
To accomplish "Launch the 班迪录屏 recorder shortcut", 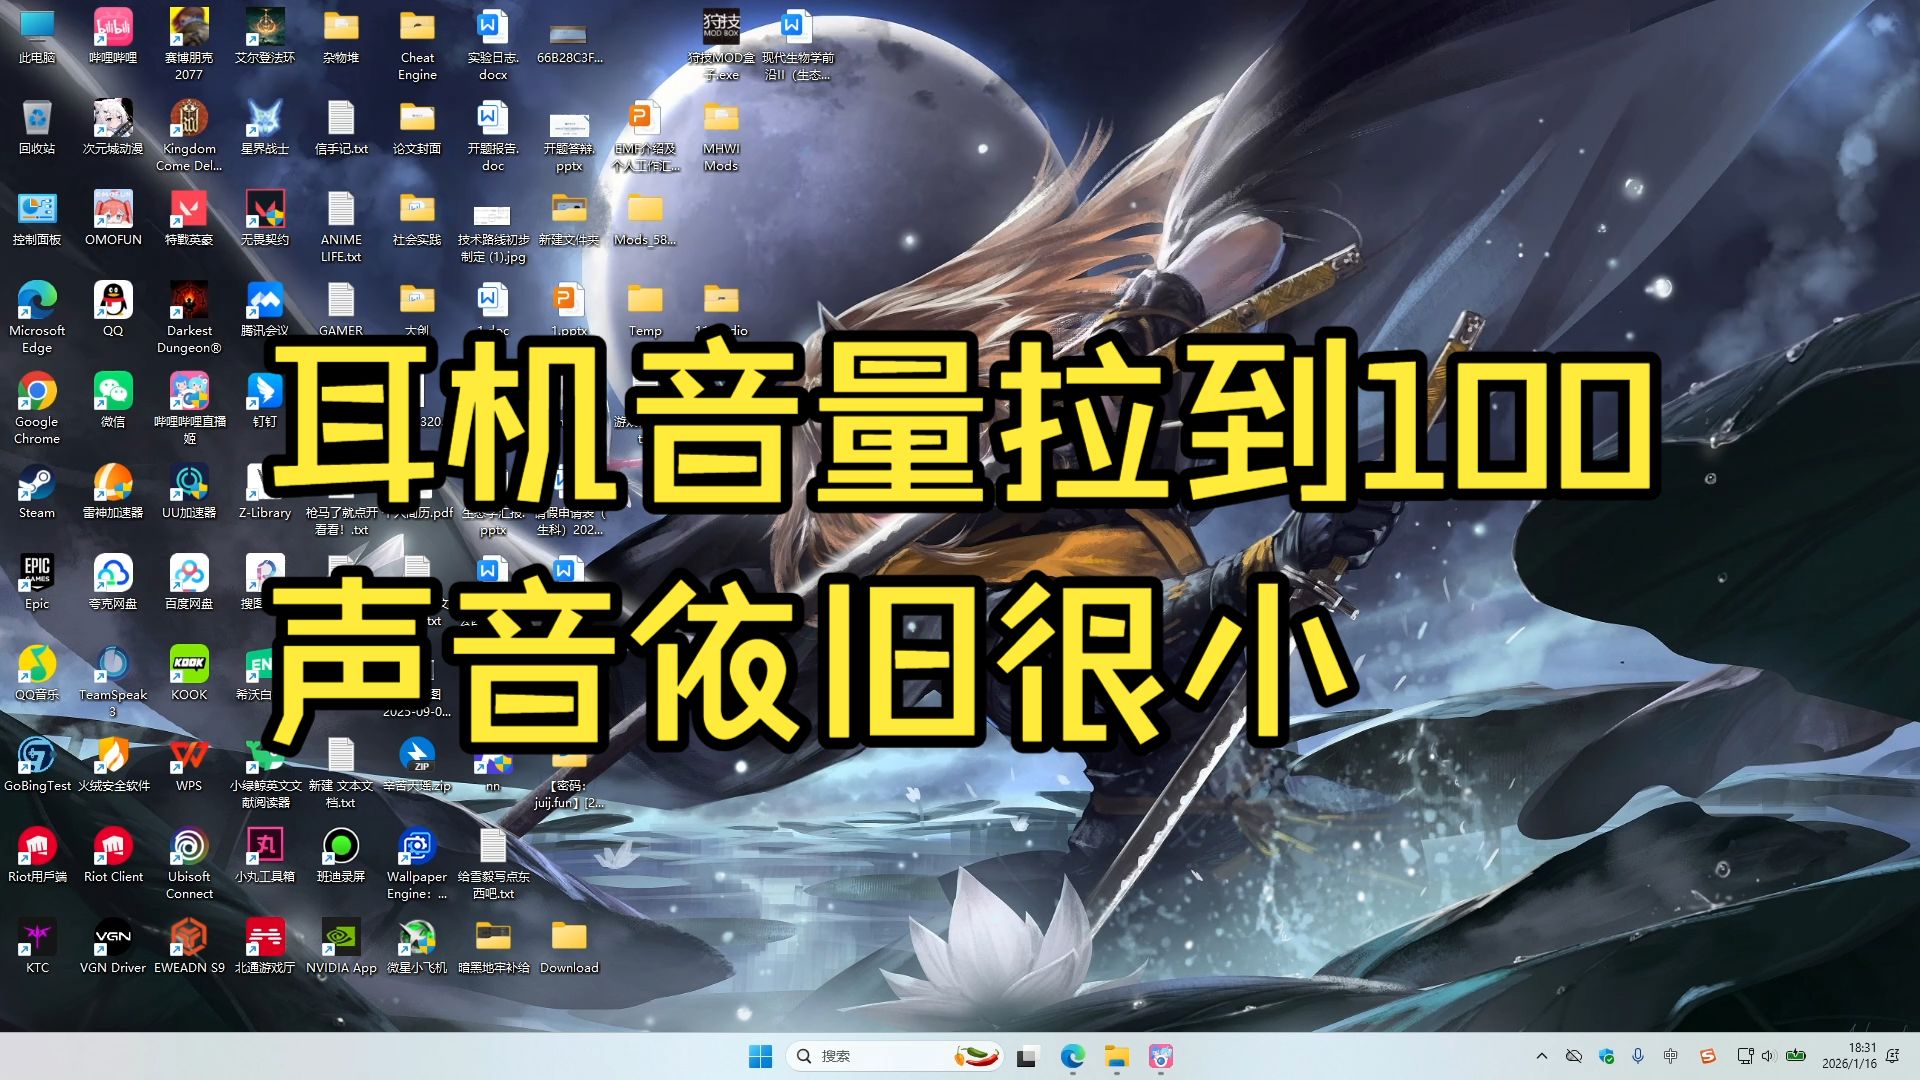I will (x=341, y=856).
